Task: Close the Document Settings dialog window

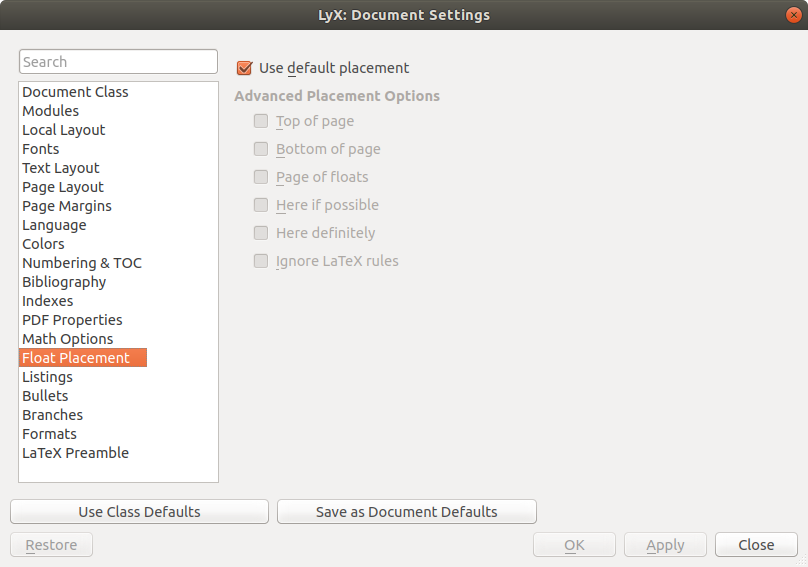Action: [793, 14]
